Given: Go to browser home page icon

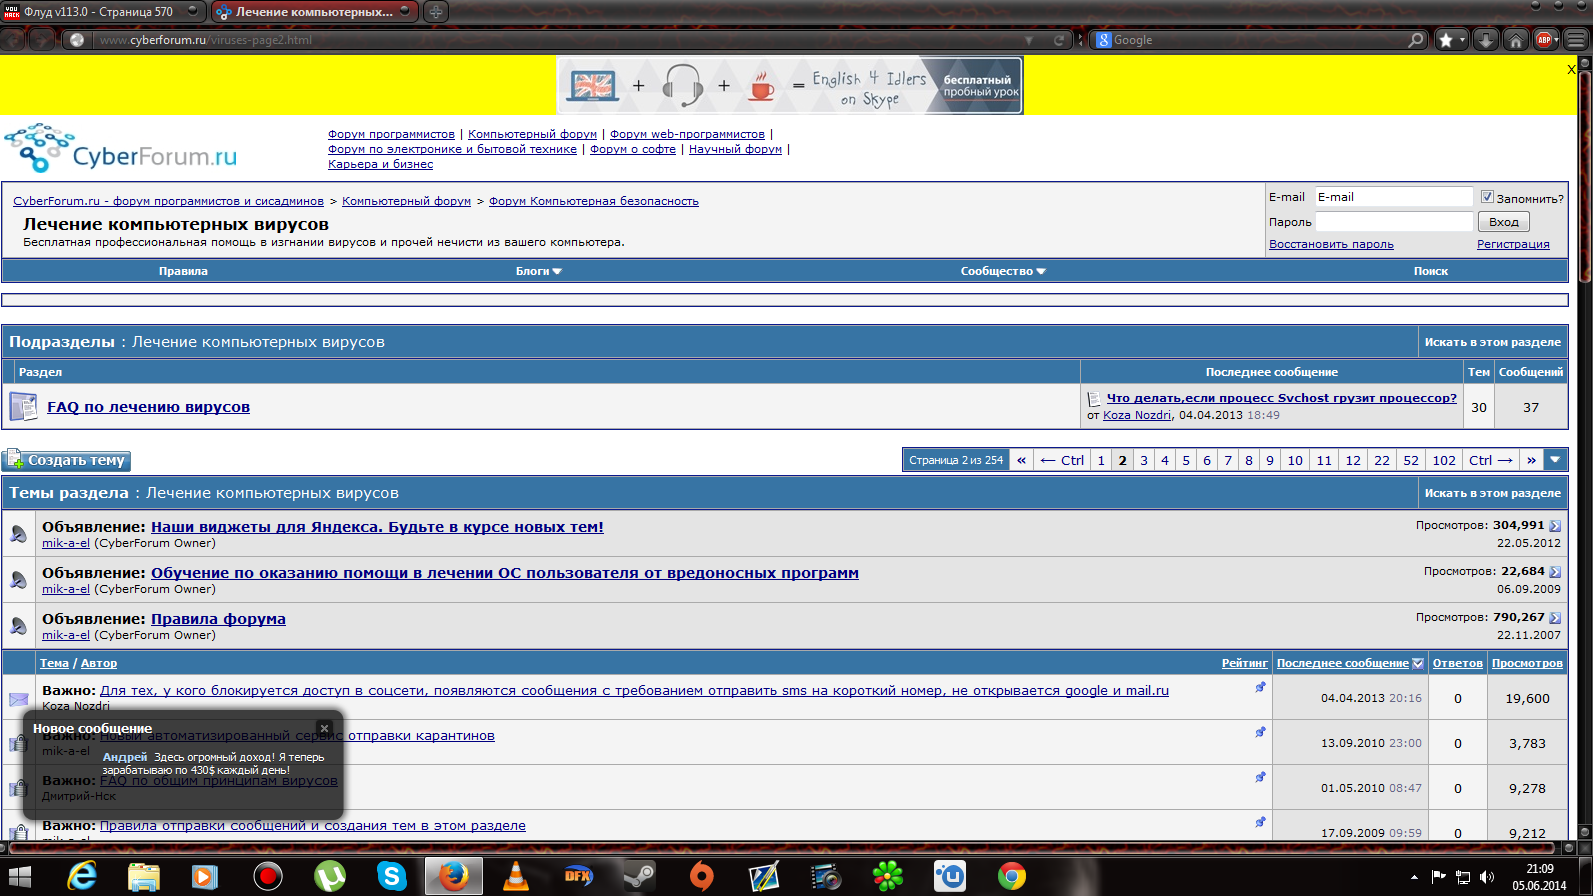Looking at the screenshot, I should click(x=1516, y=40).
